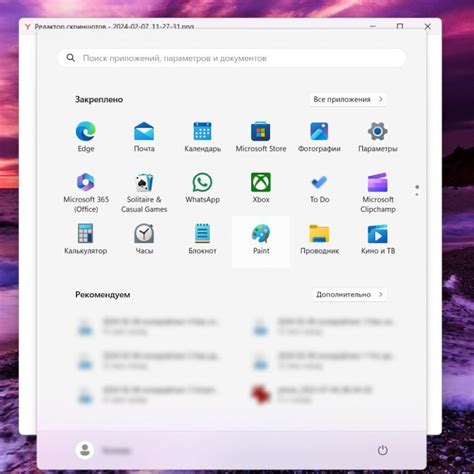Click the power button icon
Screen dimensions: 474x474
[x=382, y=450]
